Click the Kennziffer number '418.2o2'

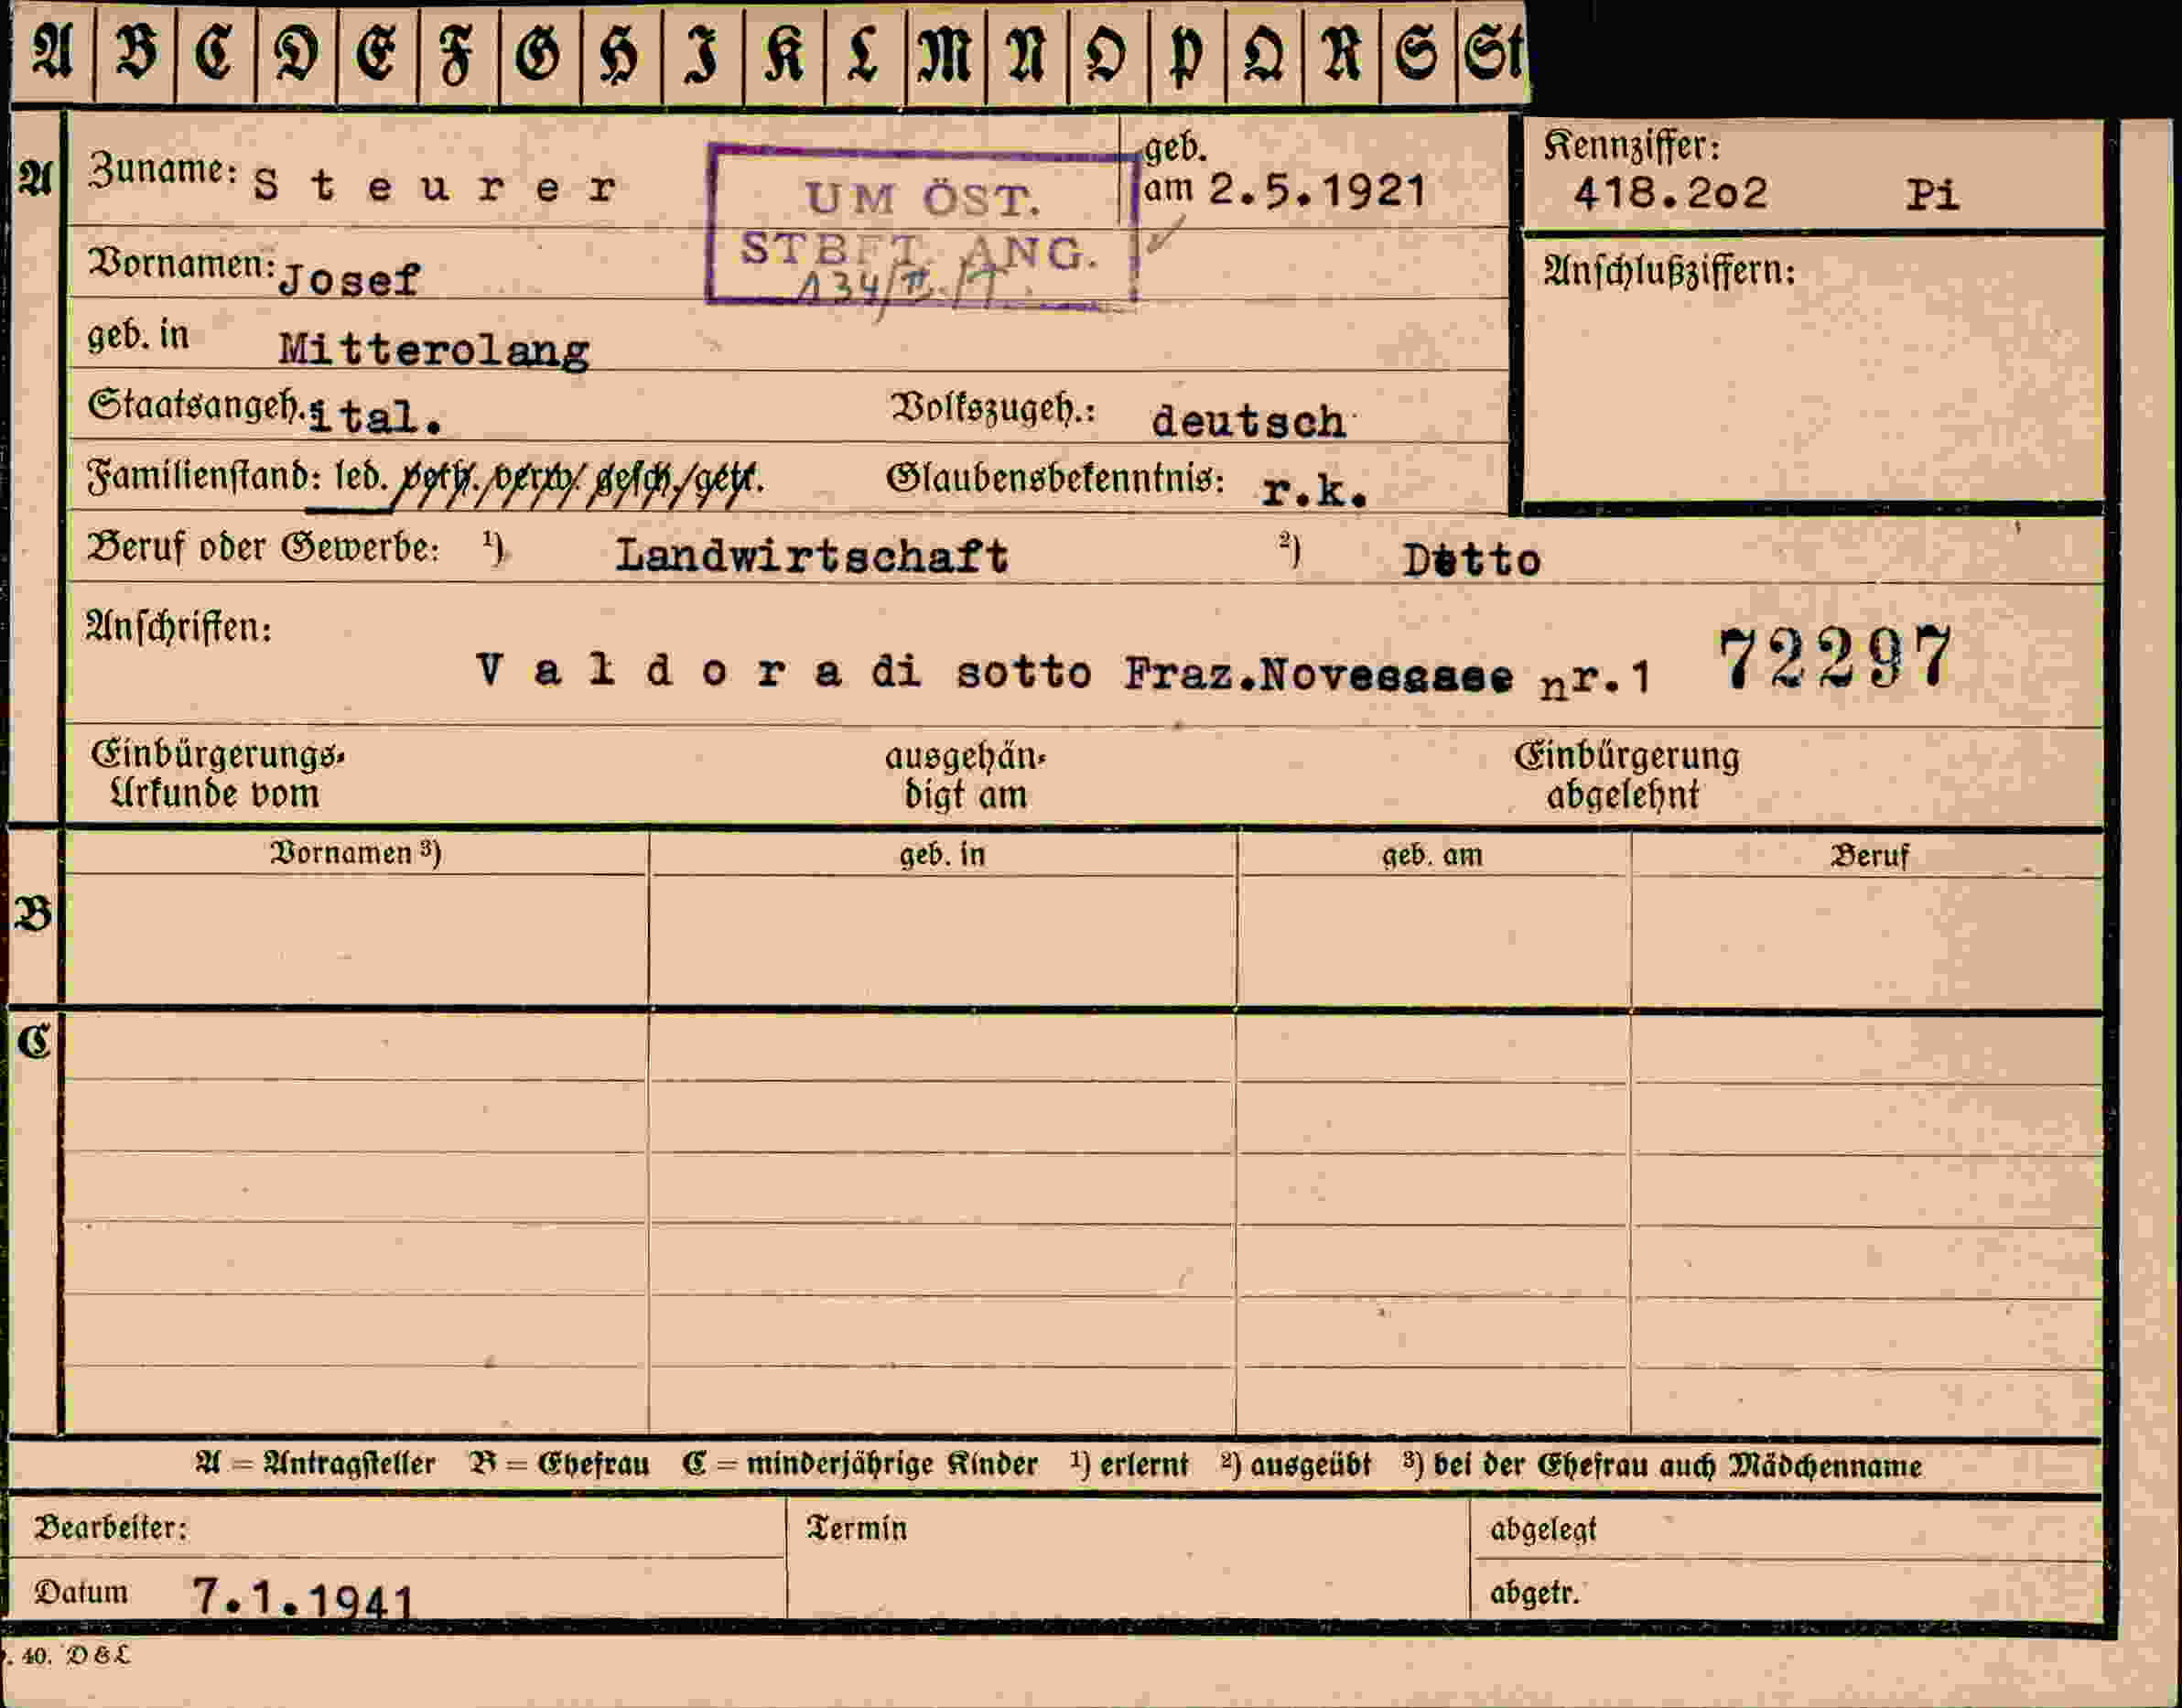click(x=1671, y=193)
